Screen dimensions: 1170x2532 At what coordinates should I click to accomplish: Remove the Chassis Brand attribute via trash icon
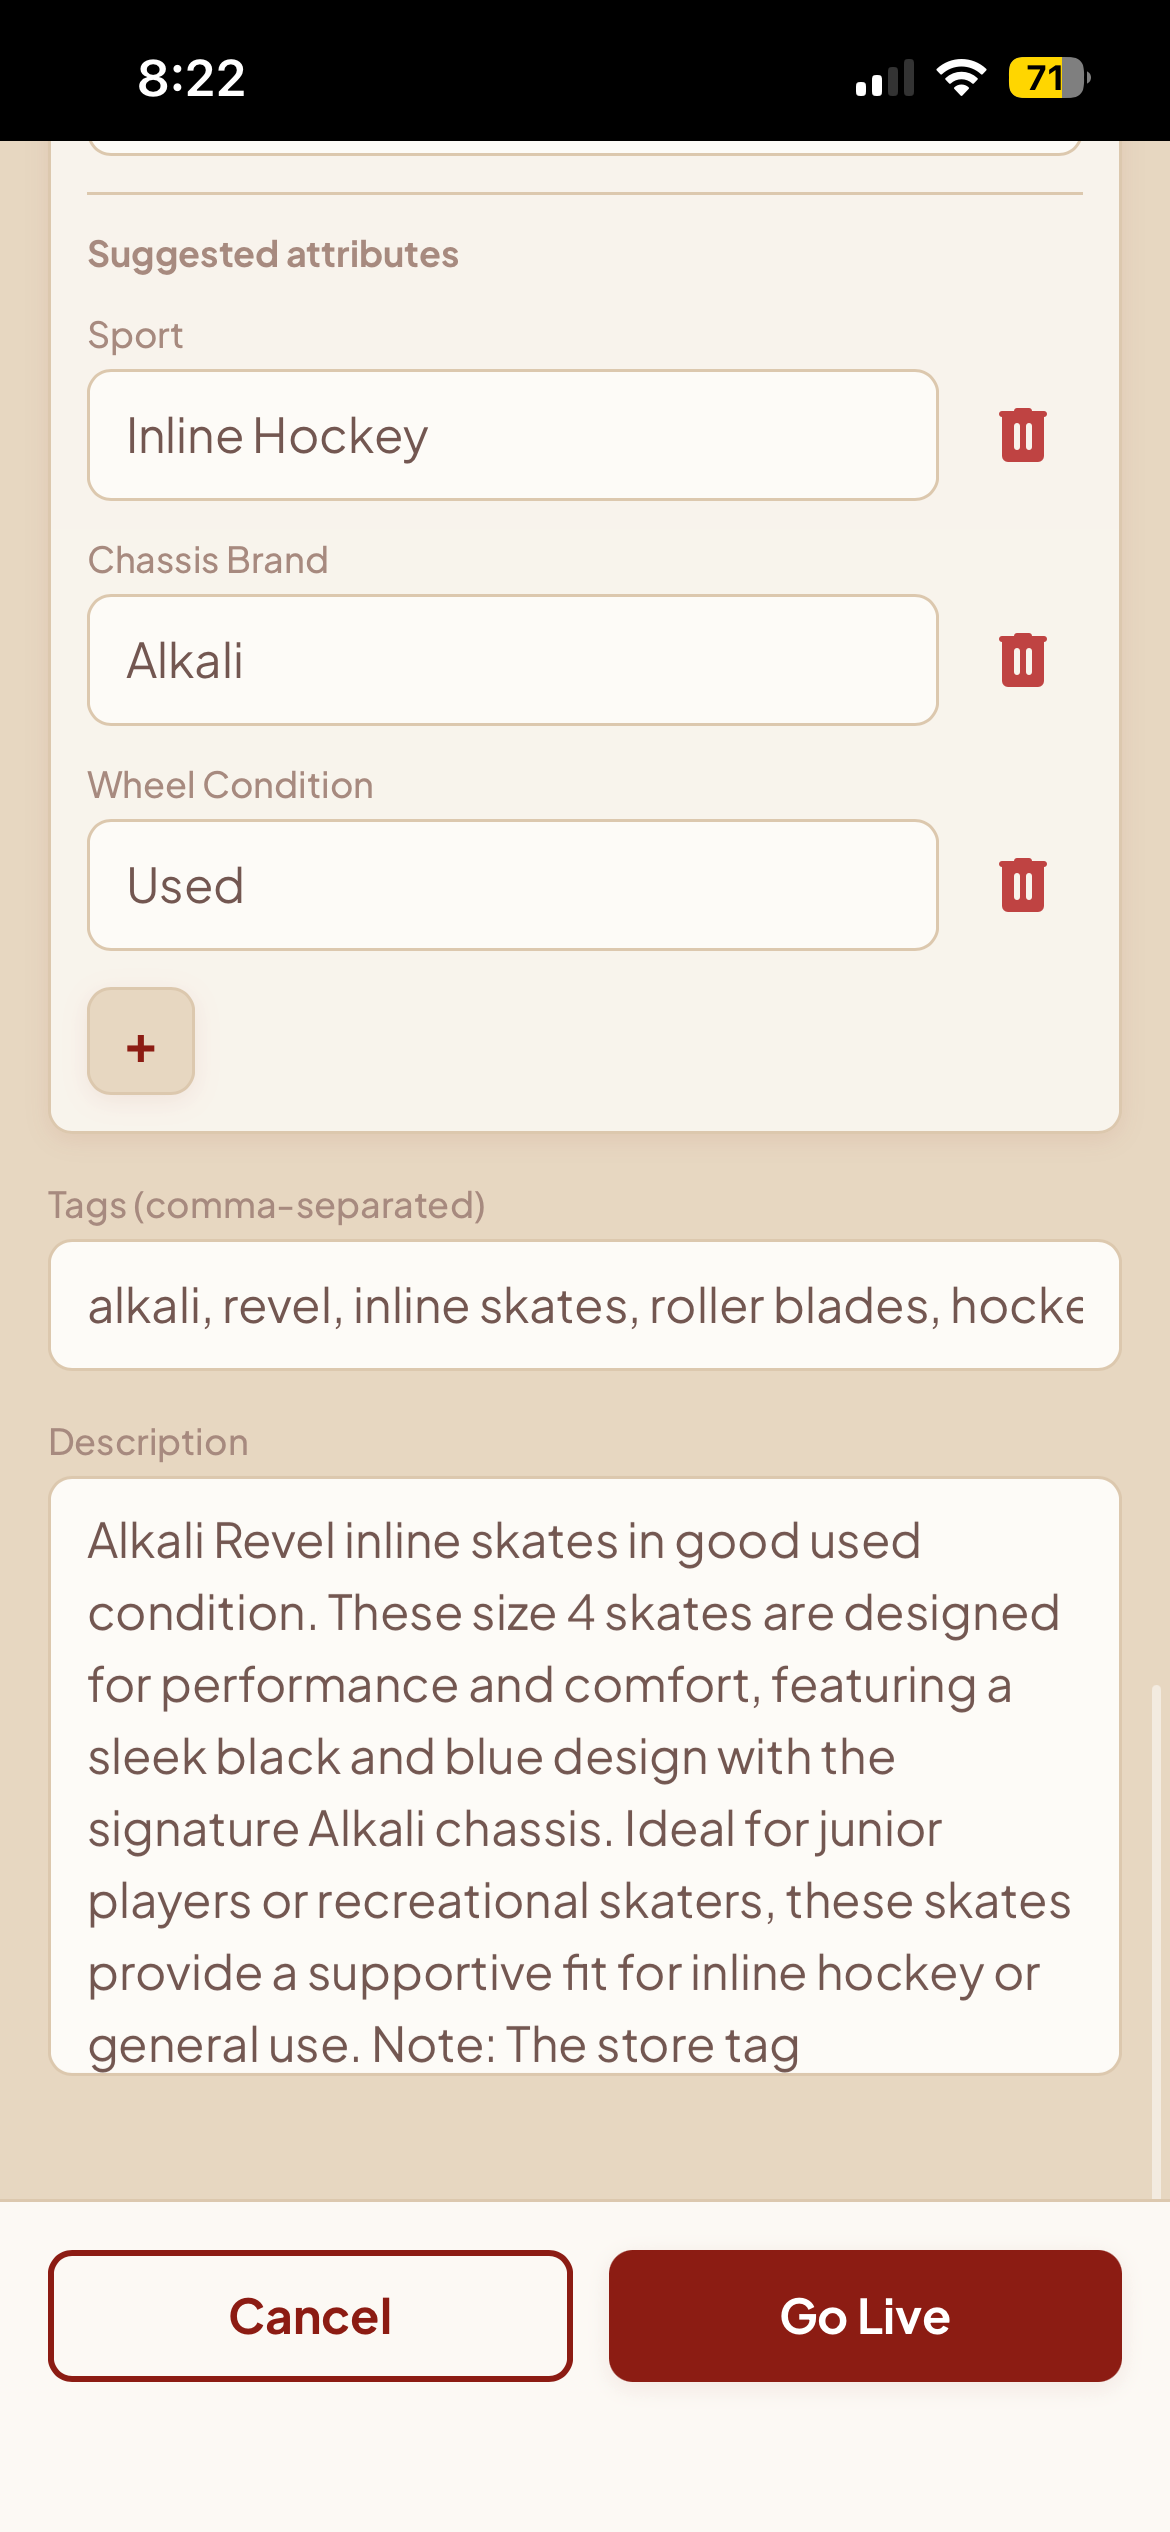[x=1022, y=660]
